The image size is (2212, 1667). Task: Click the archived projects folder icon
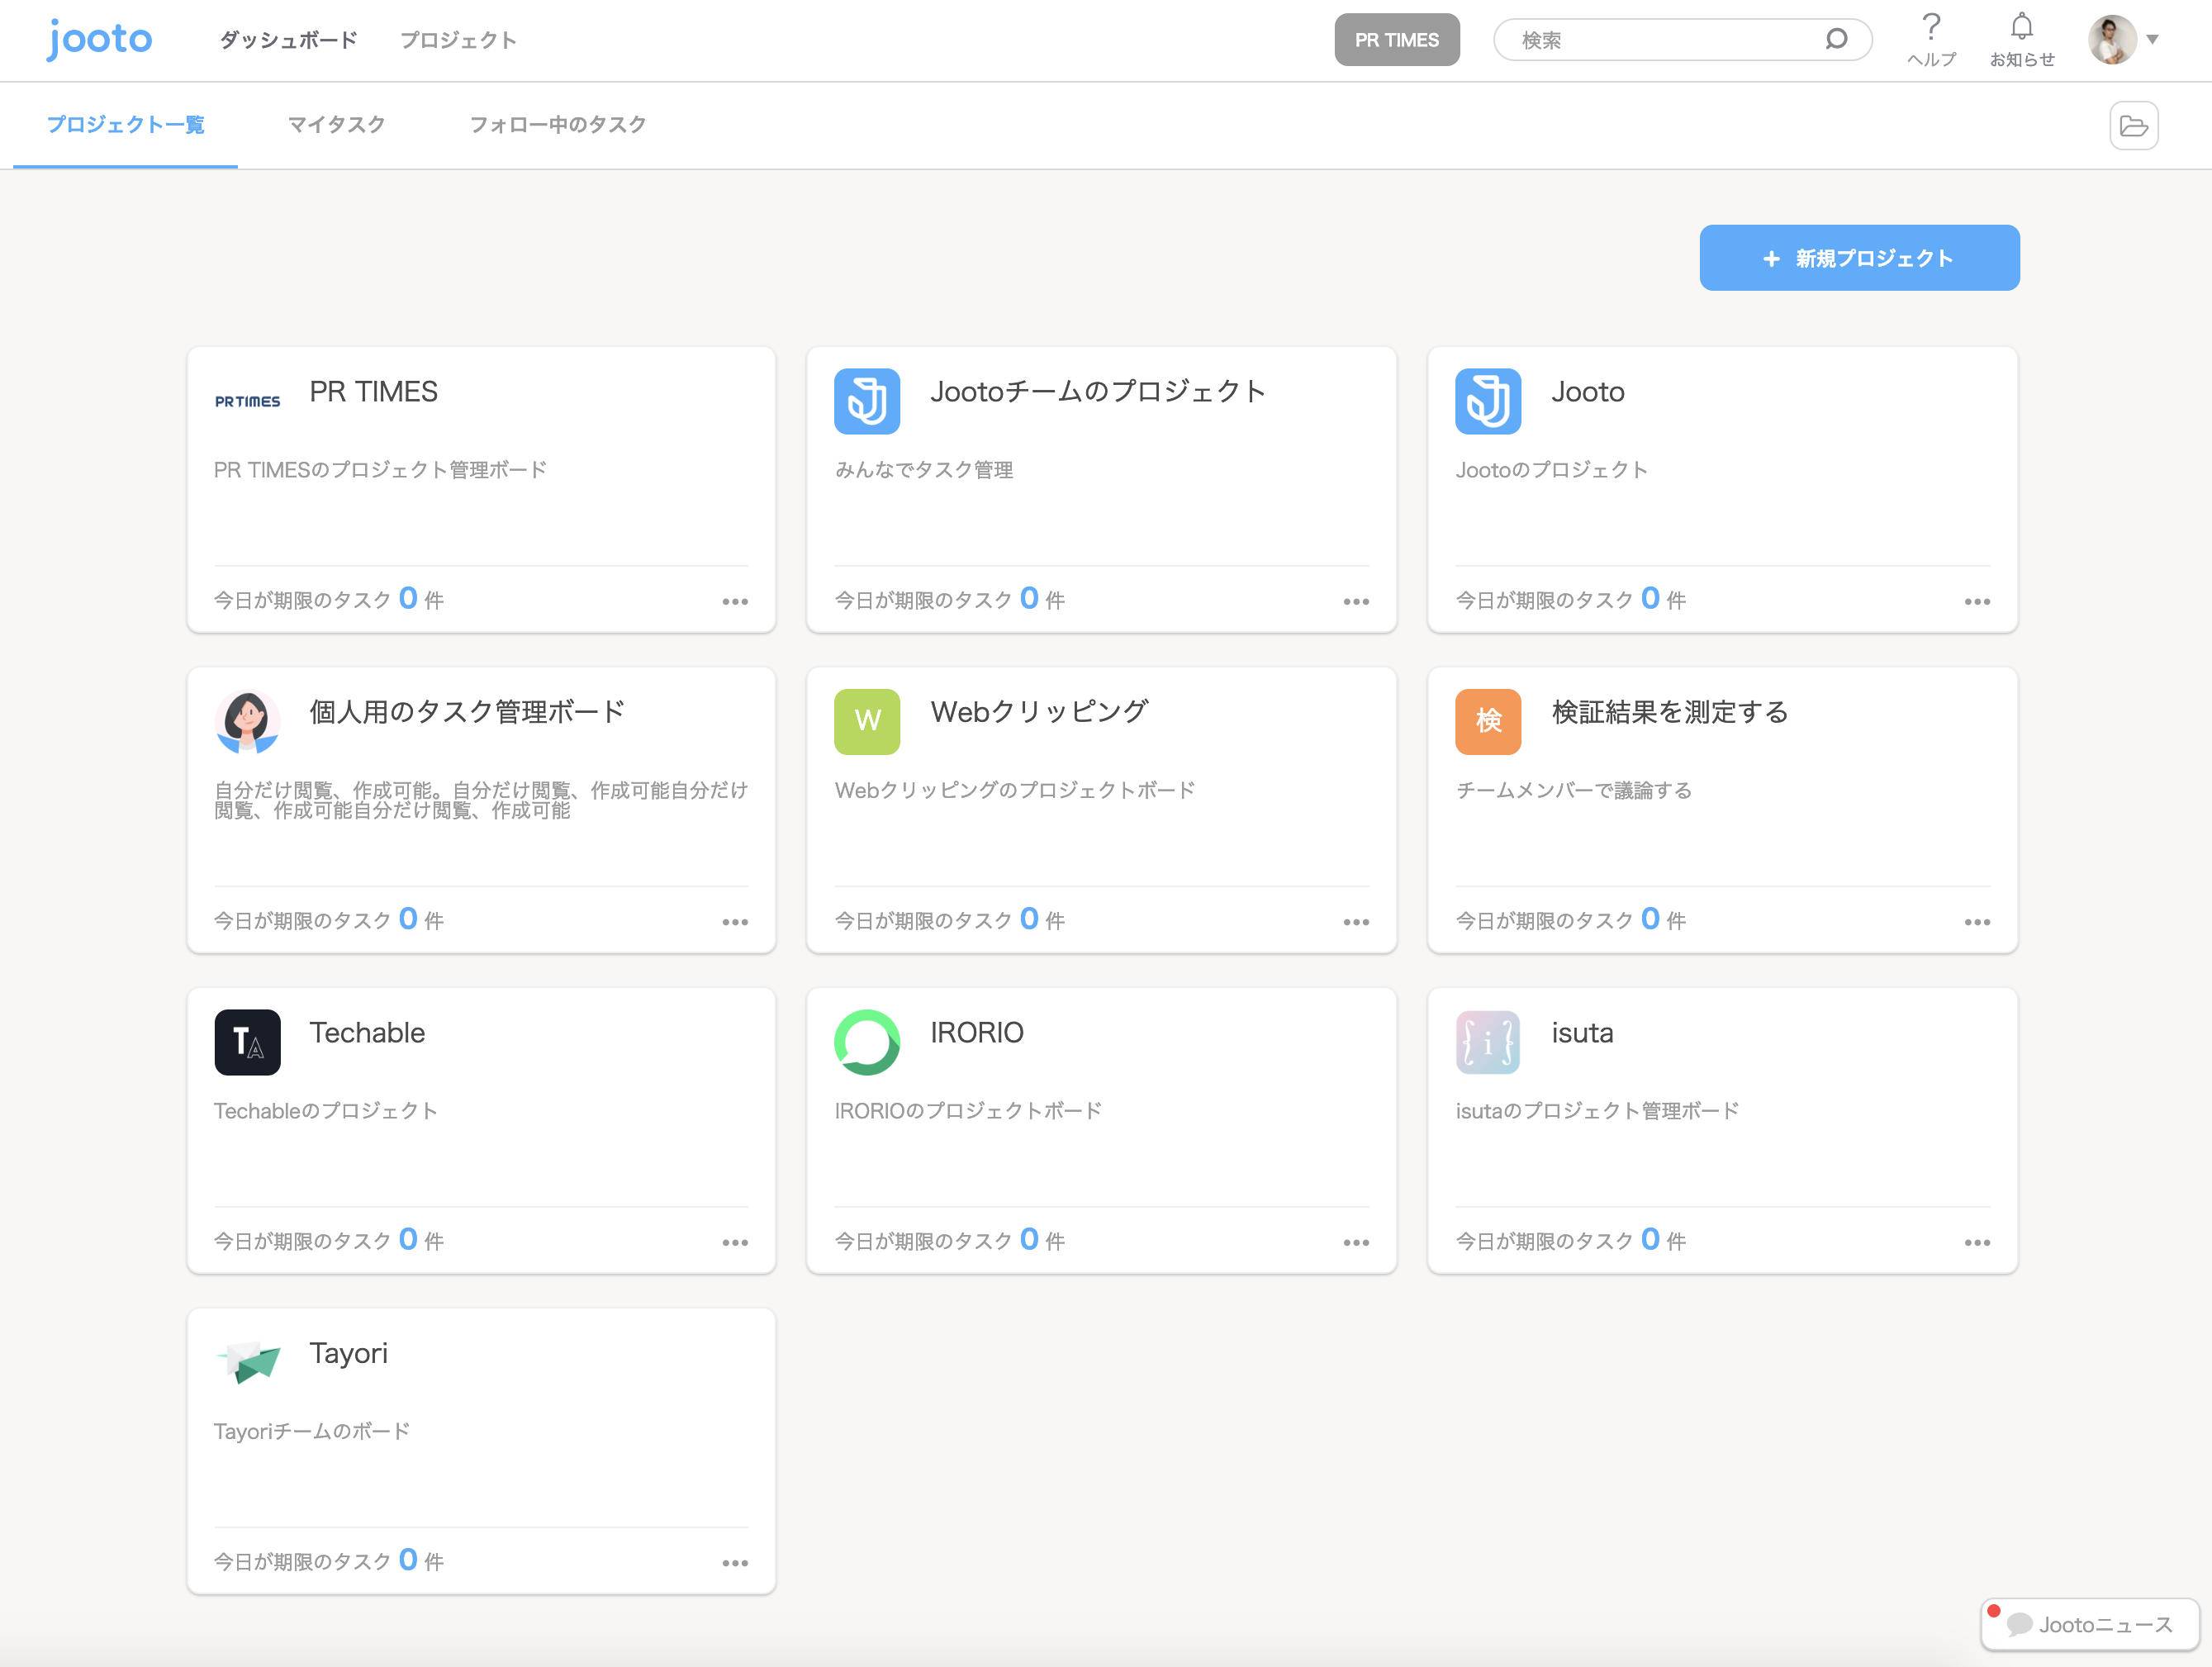2133,126
